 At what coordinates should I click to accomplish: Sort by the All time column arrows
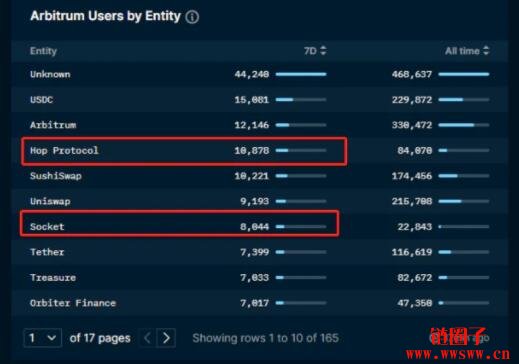[486, 51]
